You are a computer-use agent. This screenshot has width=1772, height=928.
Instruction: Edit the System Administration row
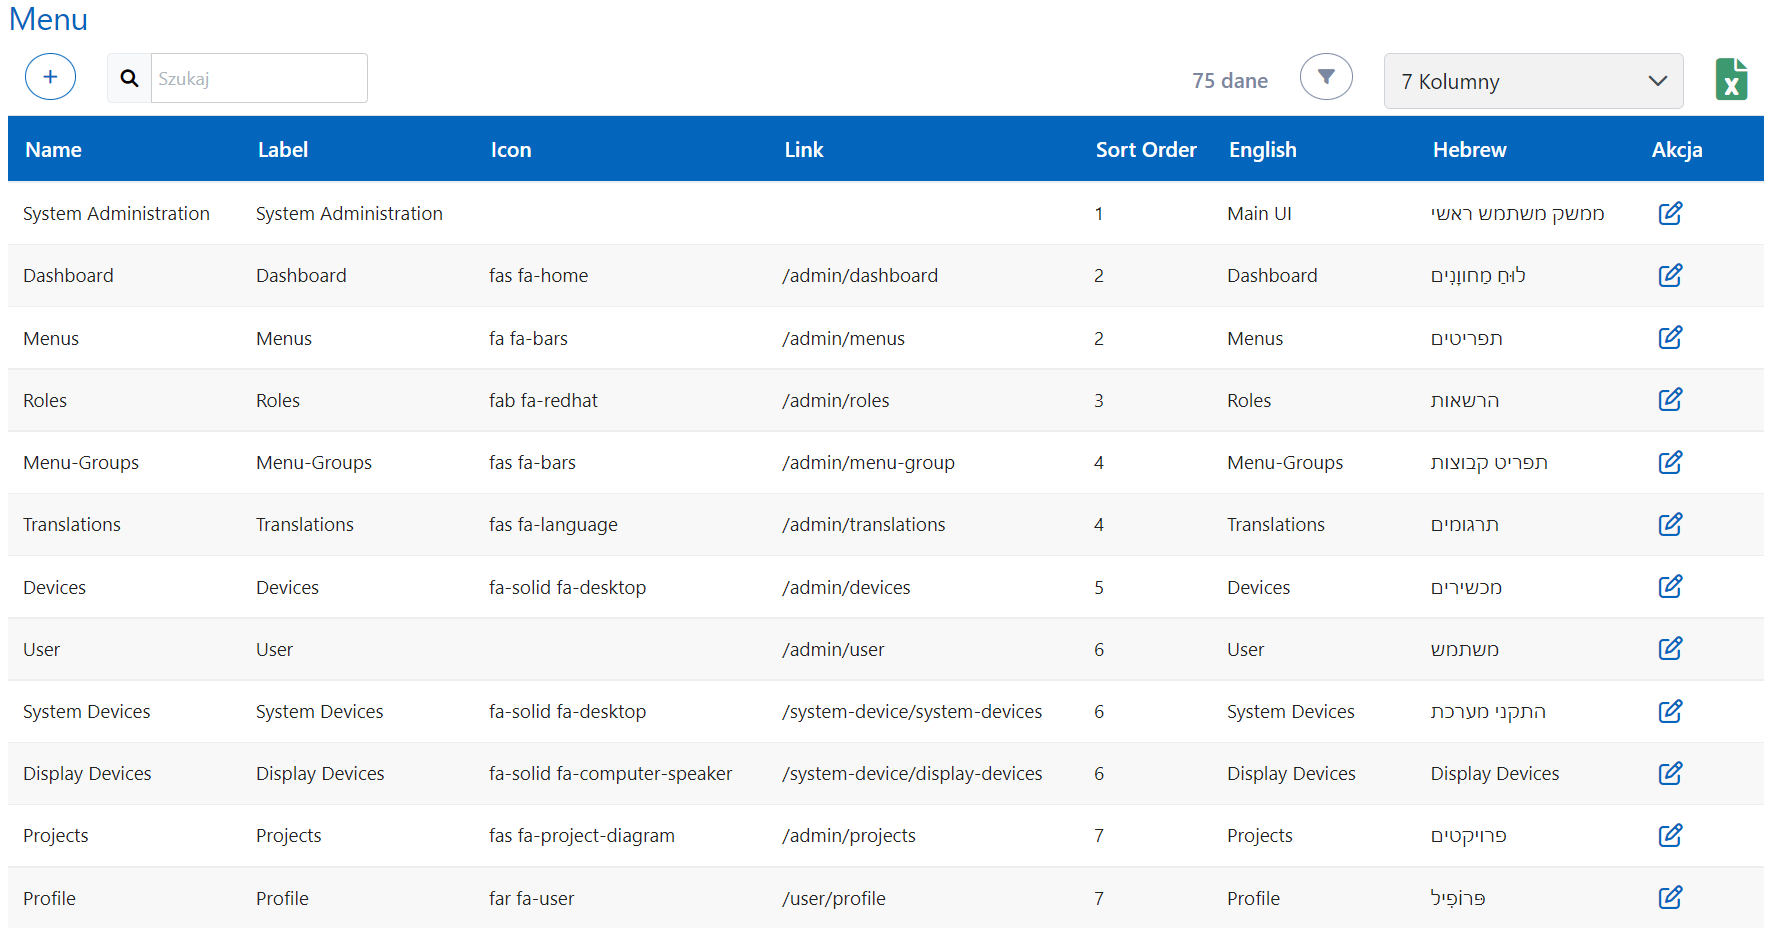point(1670,213)
